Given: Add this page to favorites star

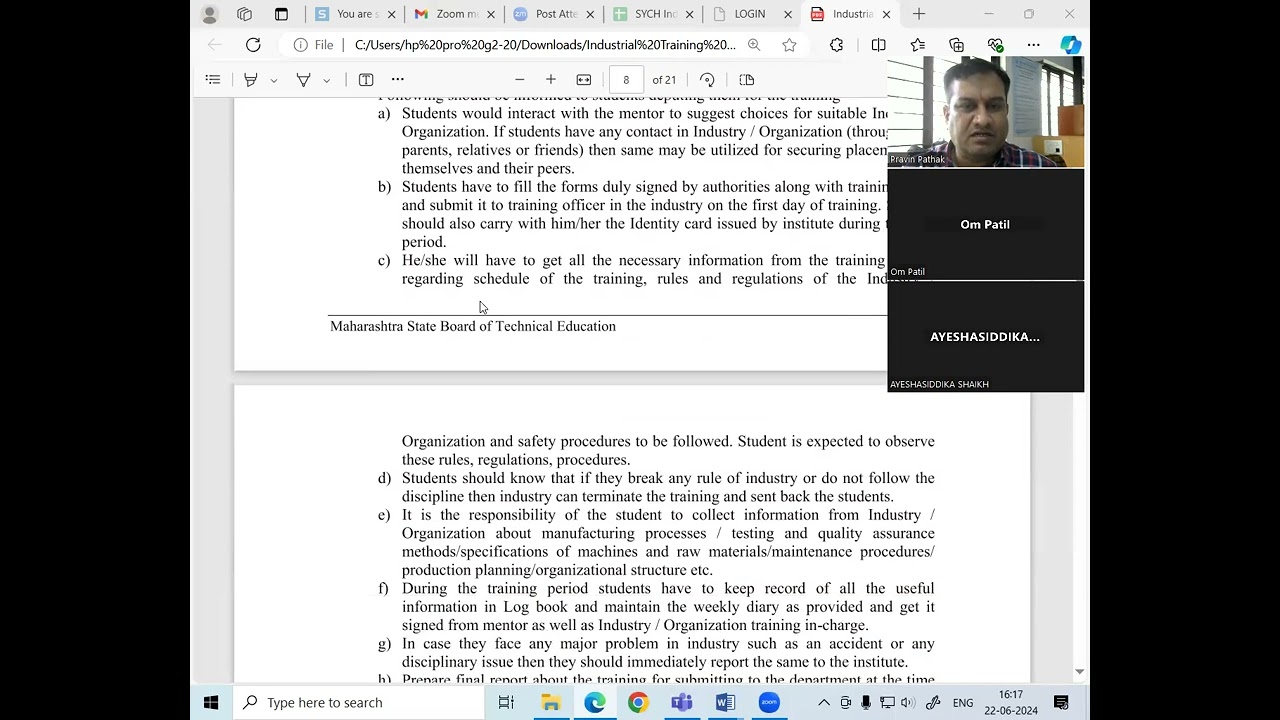Looking at the screenshot, I should pyautogui.click(x=789, y=45).
